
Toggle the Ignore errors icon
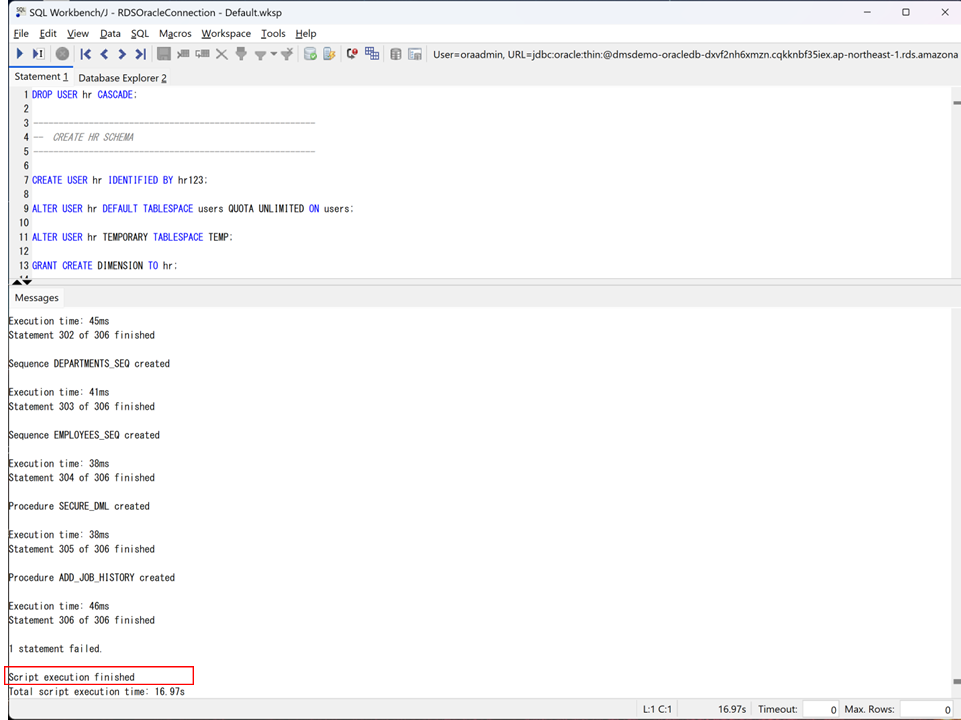352,54
